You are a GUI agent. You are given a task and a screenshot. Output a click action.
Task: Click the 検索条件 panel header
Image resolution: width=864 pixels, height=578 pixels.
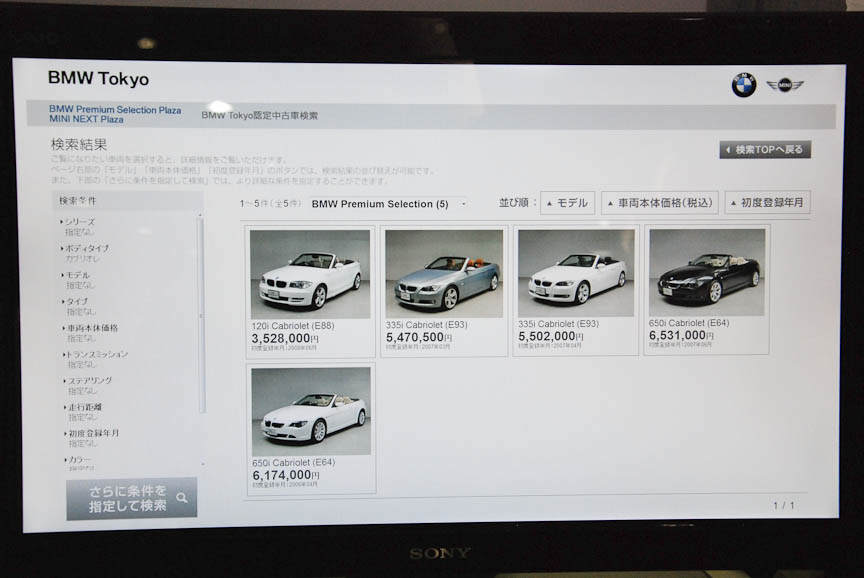128,201
